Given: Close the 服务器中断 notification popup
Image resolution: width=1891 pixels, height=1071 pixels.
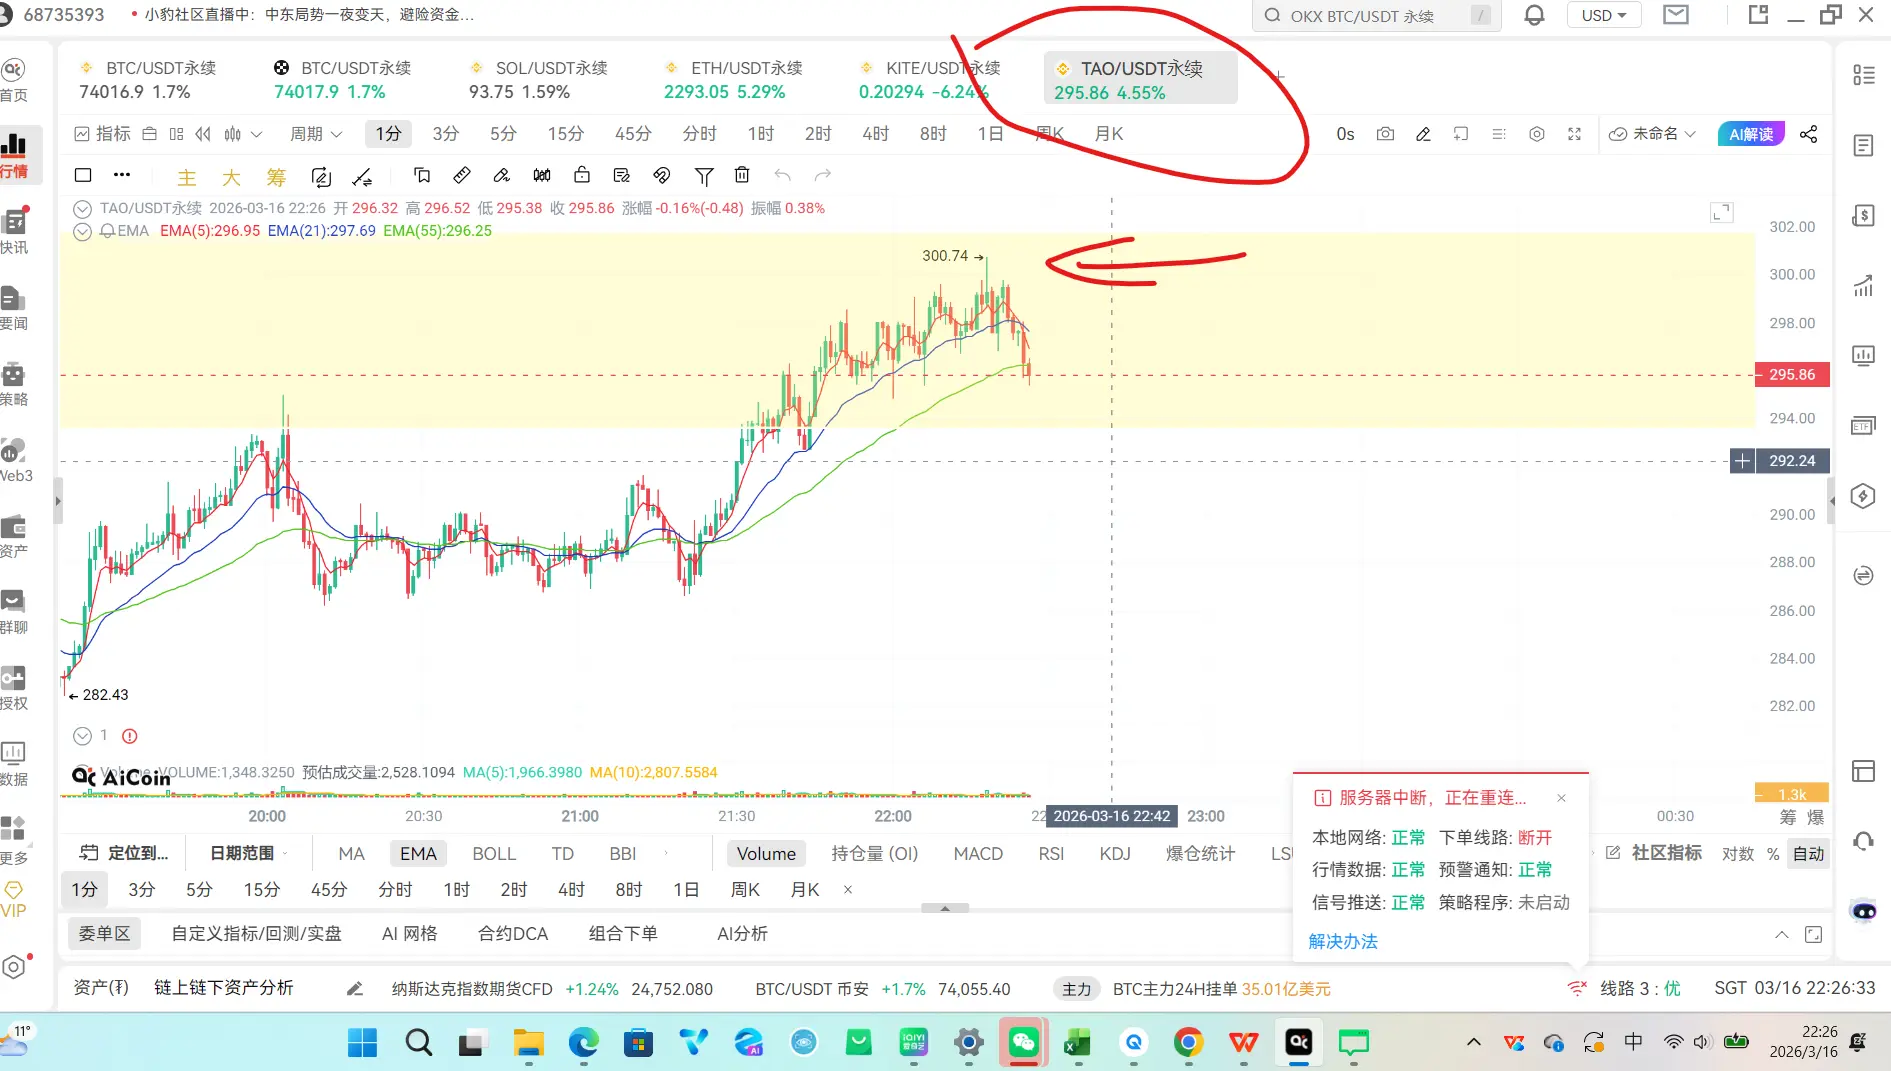Looking at the screenshot, I should point(1561,798).
